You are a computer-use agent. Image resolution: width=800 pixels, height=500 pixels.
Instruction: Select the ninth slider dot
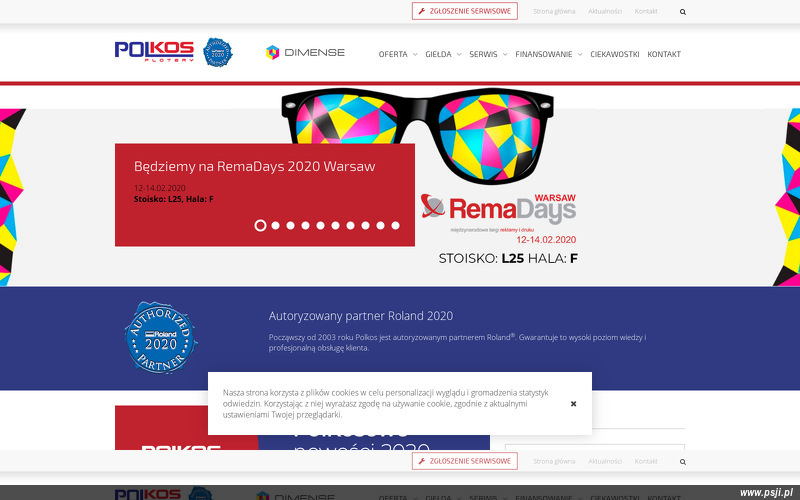[381, 226]
